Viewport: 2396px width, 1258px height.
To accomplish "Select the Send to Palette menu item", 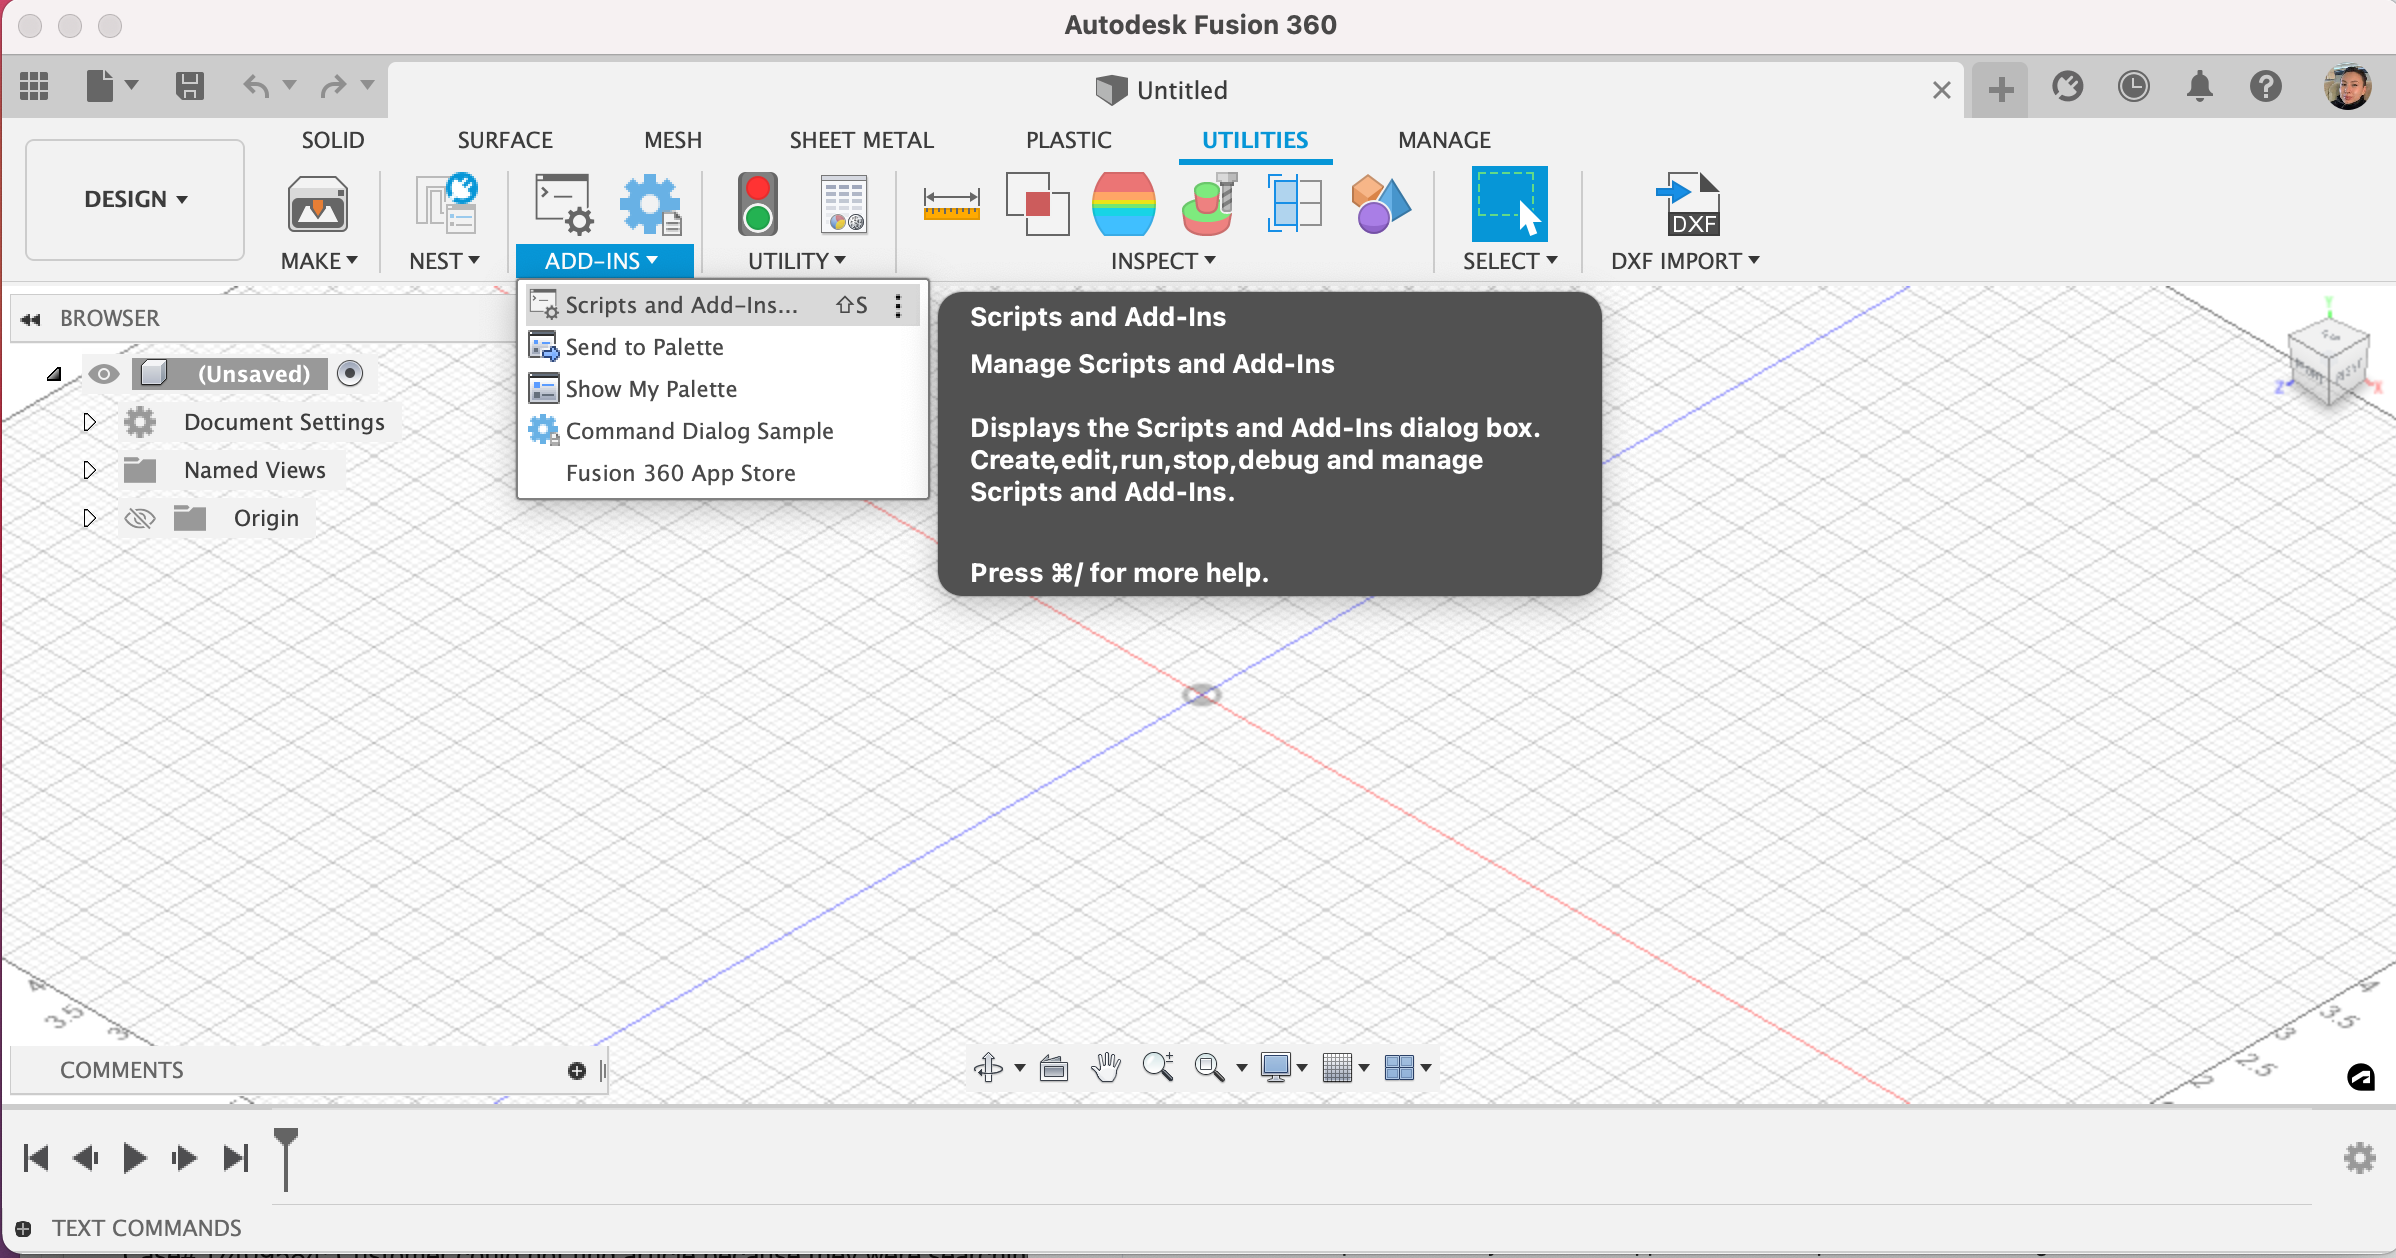I will (644, 347).
